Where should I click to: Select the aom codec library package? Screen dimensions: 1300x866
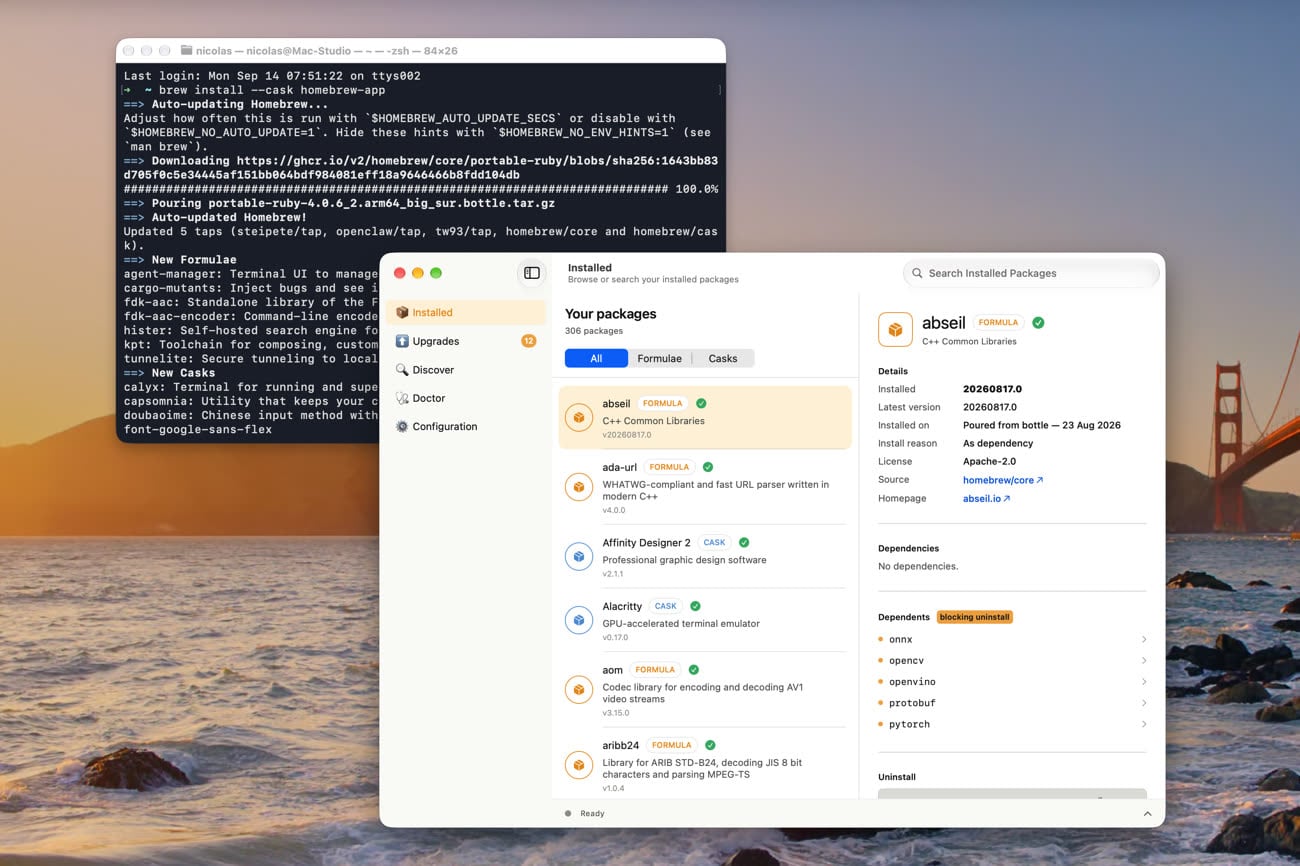coord(705,690)
